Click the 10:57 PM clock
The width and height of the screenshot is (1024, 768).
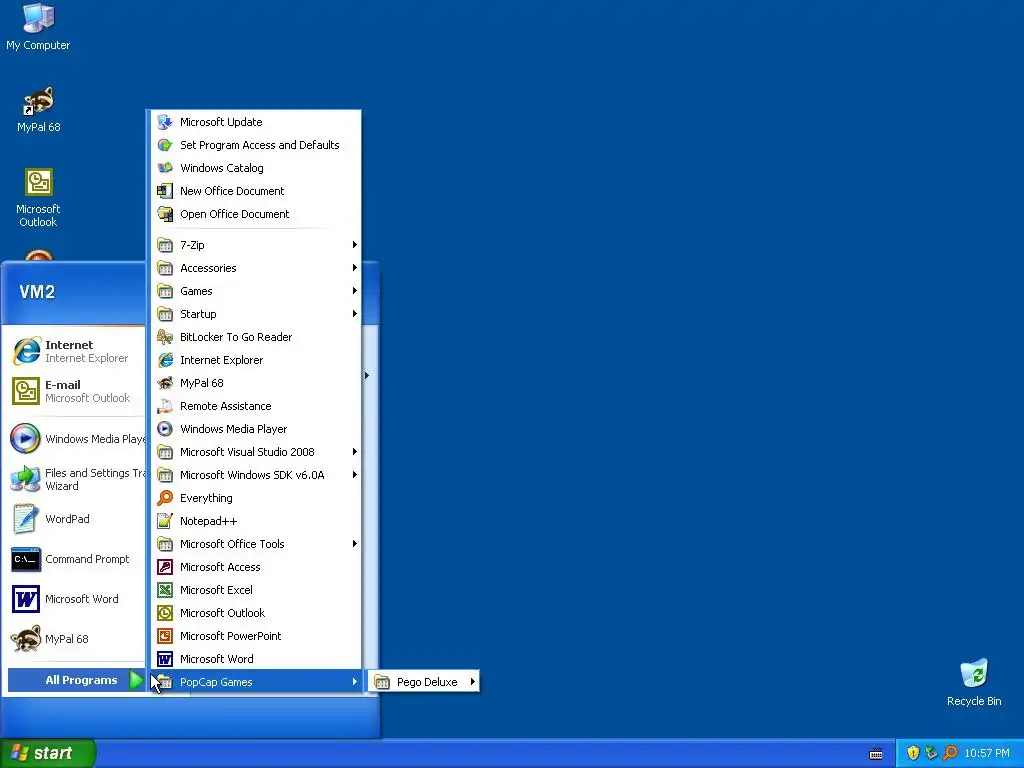click(987, 754)
